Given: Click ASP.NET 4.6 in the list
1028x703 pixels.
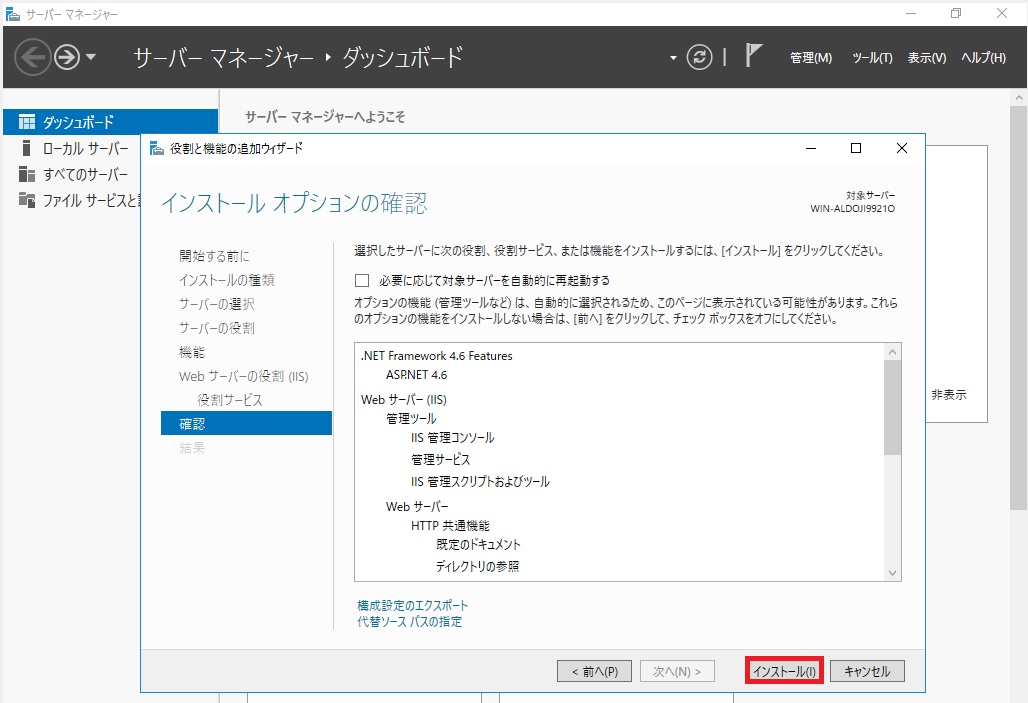Looking at the screenshot, I should pyautogui.click(x=416, y=375).
